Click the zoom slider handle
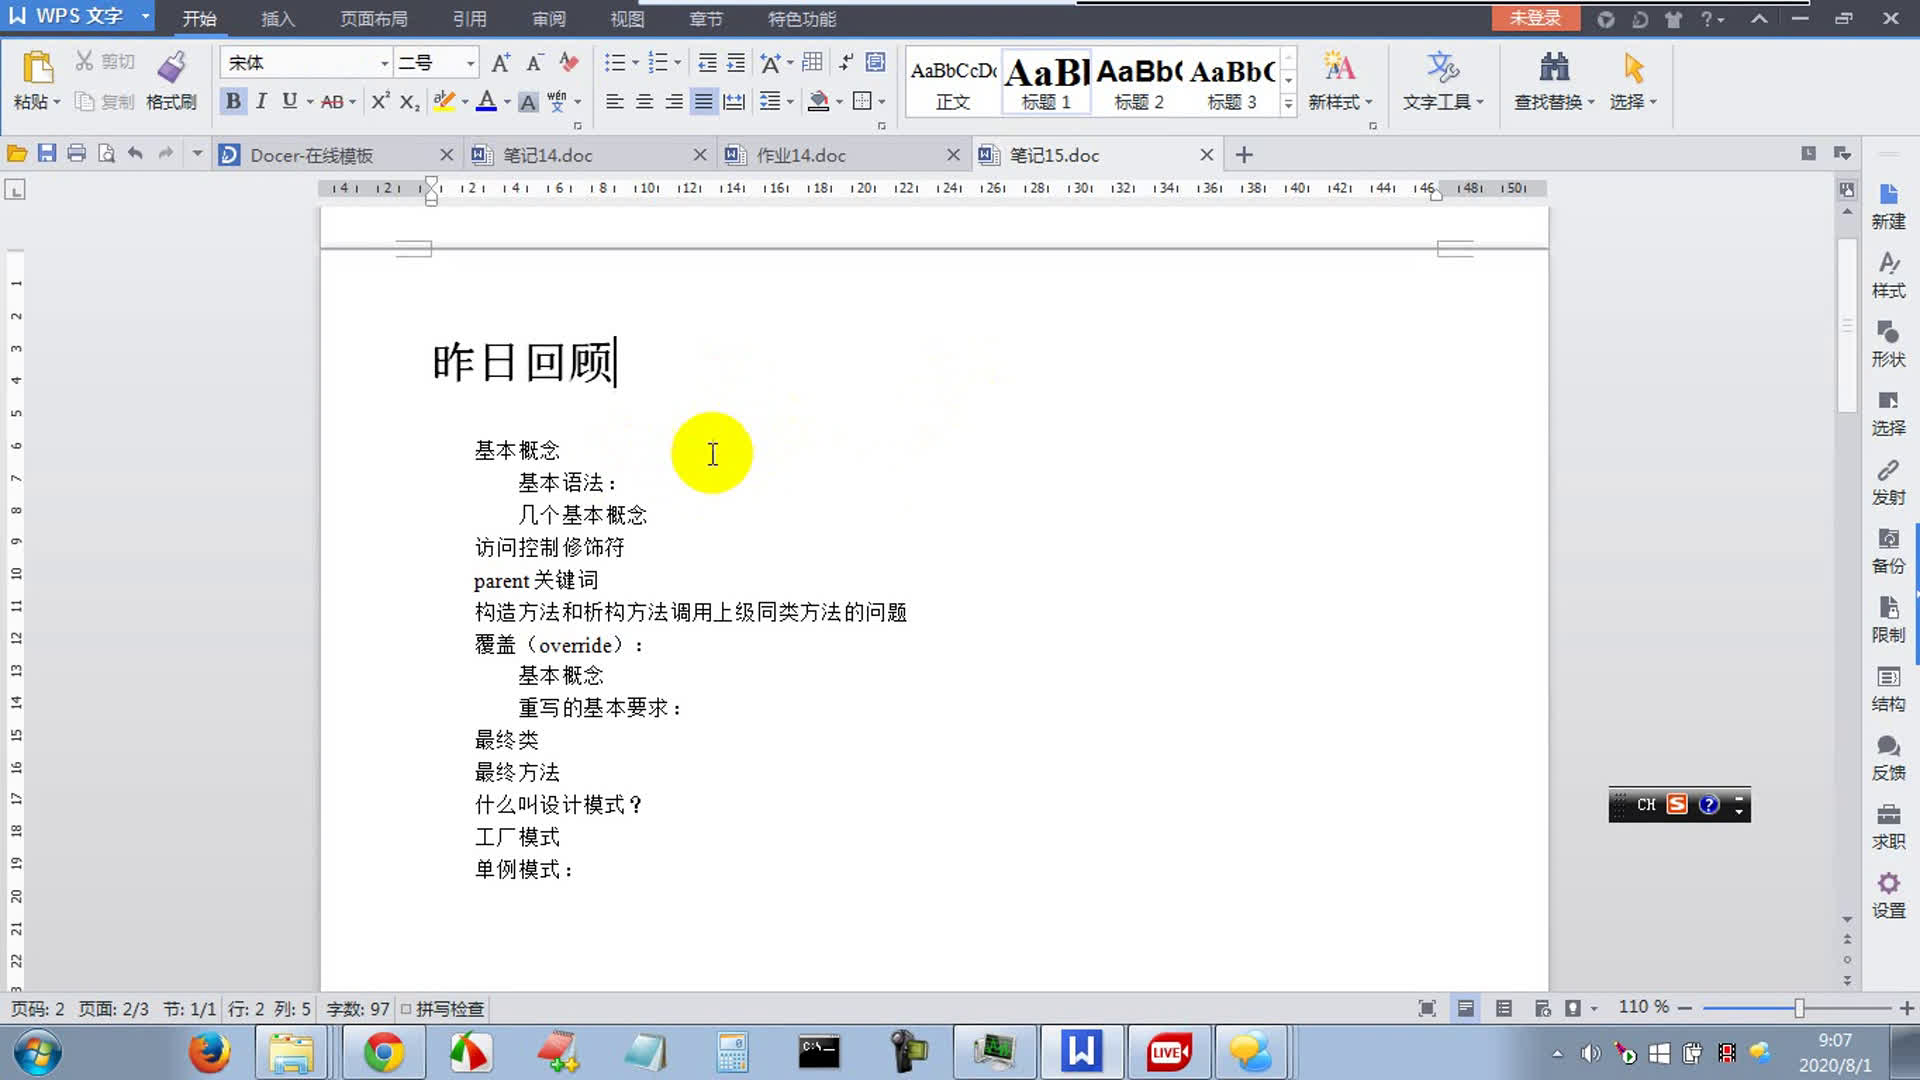This screenshot has width=1920, height=1080. [1799, 1008]
